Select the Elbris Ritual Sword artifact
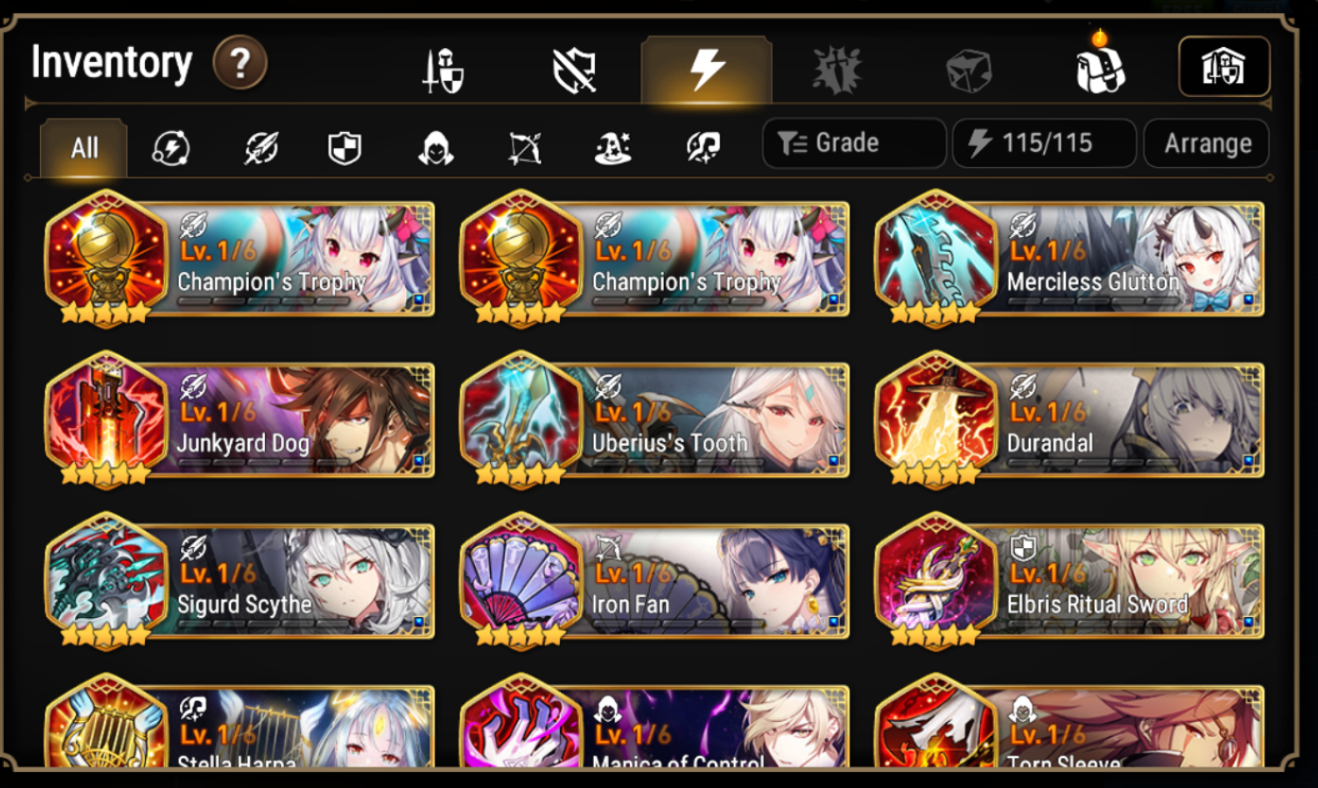1318x788 pixels. (1070, 580)
